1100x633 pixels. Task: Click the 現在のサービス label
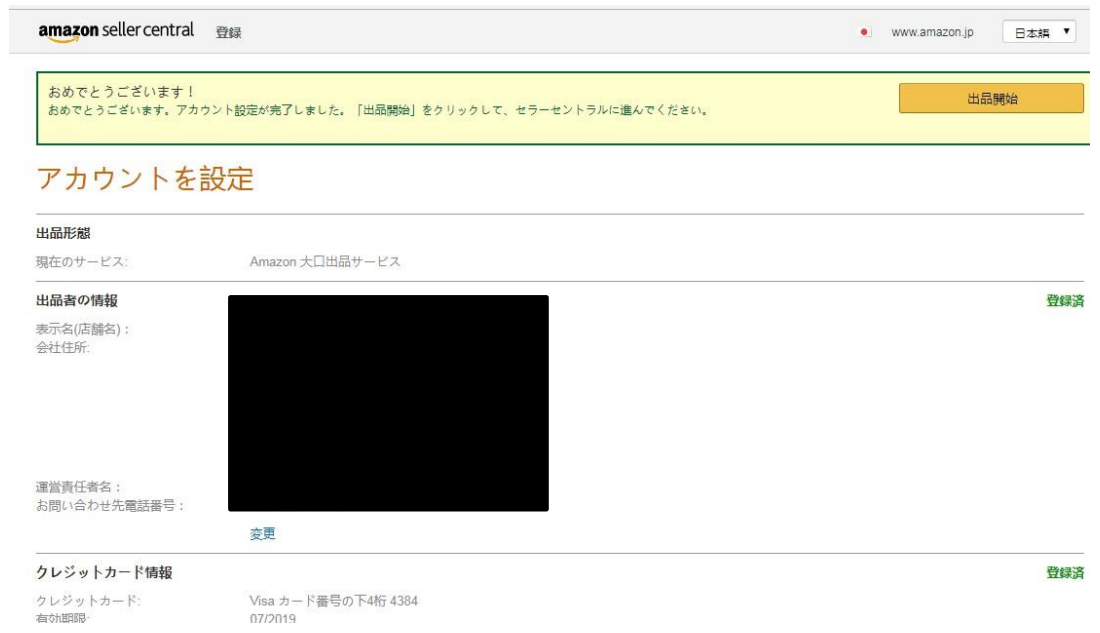81,262
